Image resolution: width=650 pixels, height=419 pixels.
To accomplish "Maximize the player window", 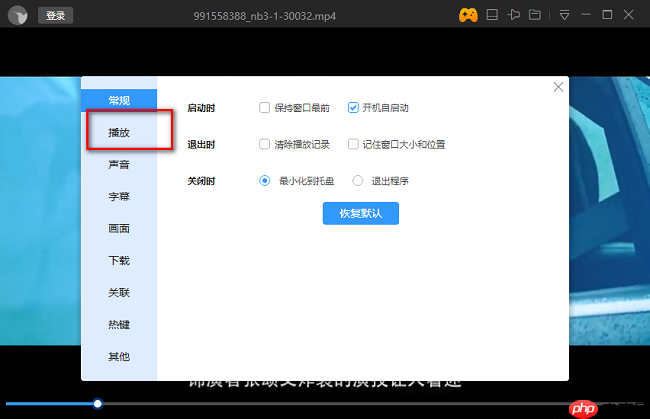I will tap(607, 15).
